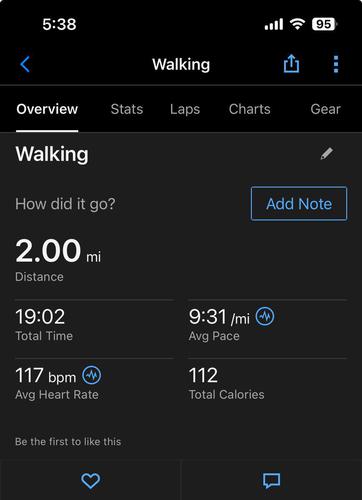Switch to the Stats tab
This screenshot has width=362, height=500.
(127, 109)
